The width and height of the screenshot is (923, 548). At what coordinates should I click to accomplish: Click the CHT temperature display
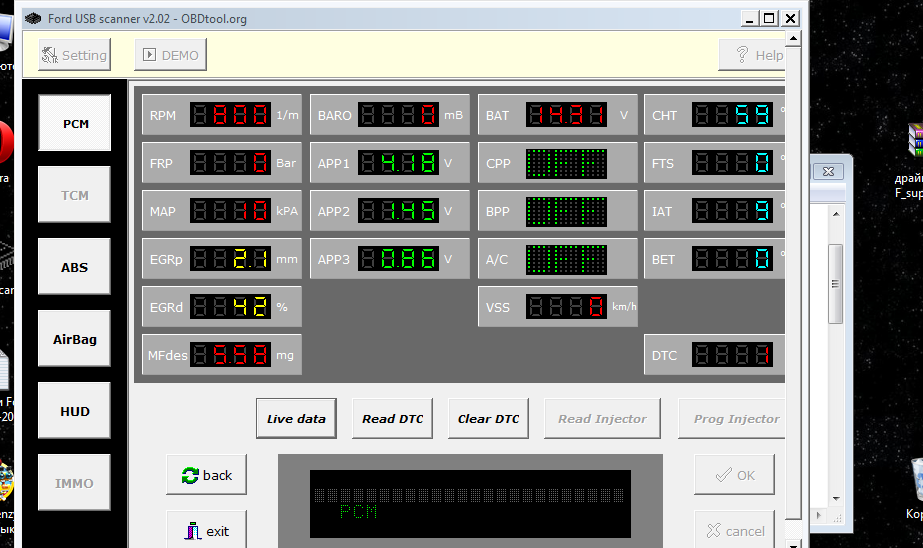(732, 115)
